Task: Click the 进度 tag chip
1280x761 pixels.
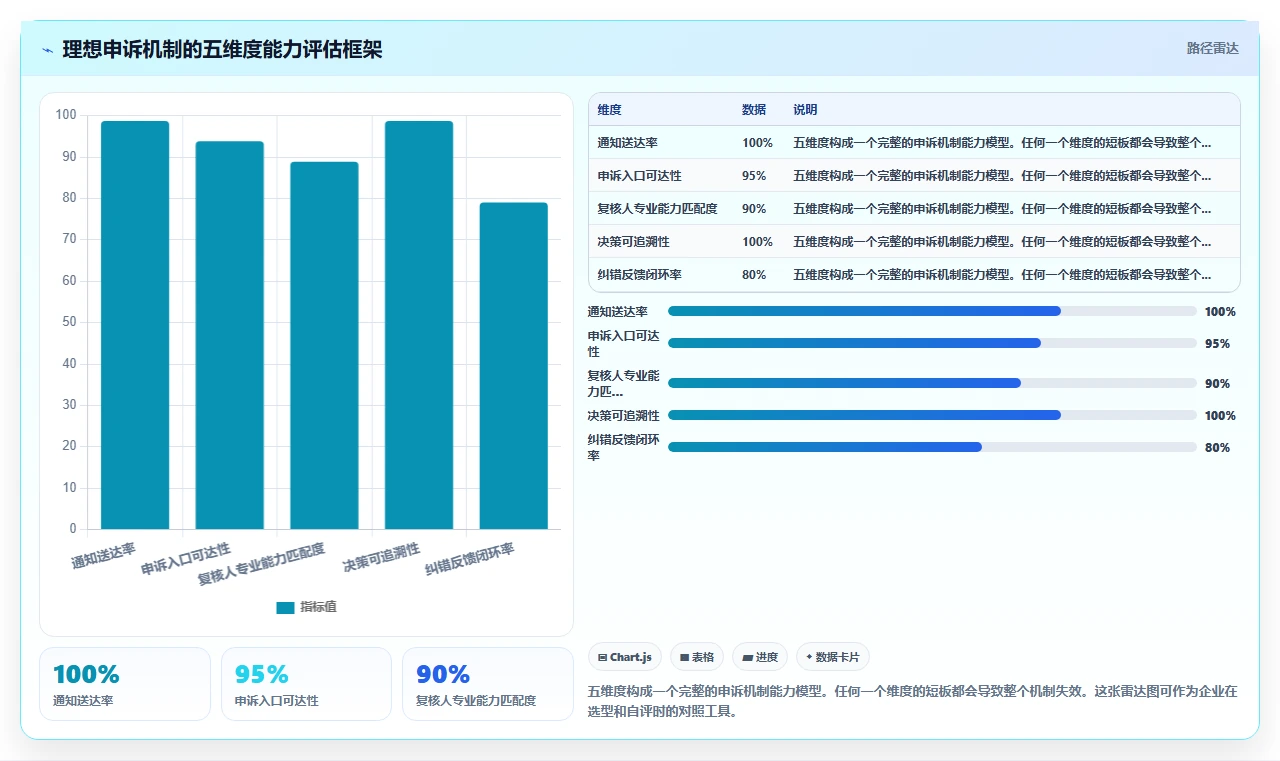Action: click(x=760, y=657)
